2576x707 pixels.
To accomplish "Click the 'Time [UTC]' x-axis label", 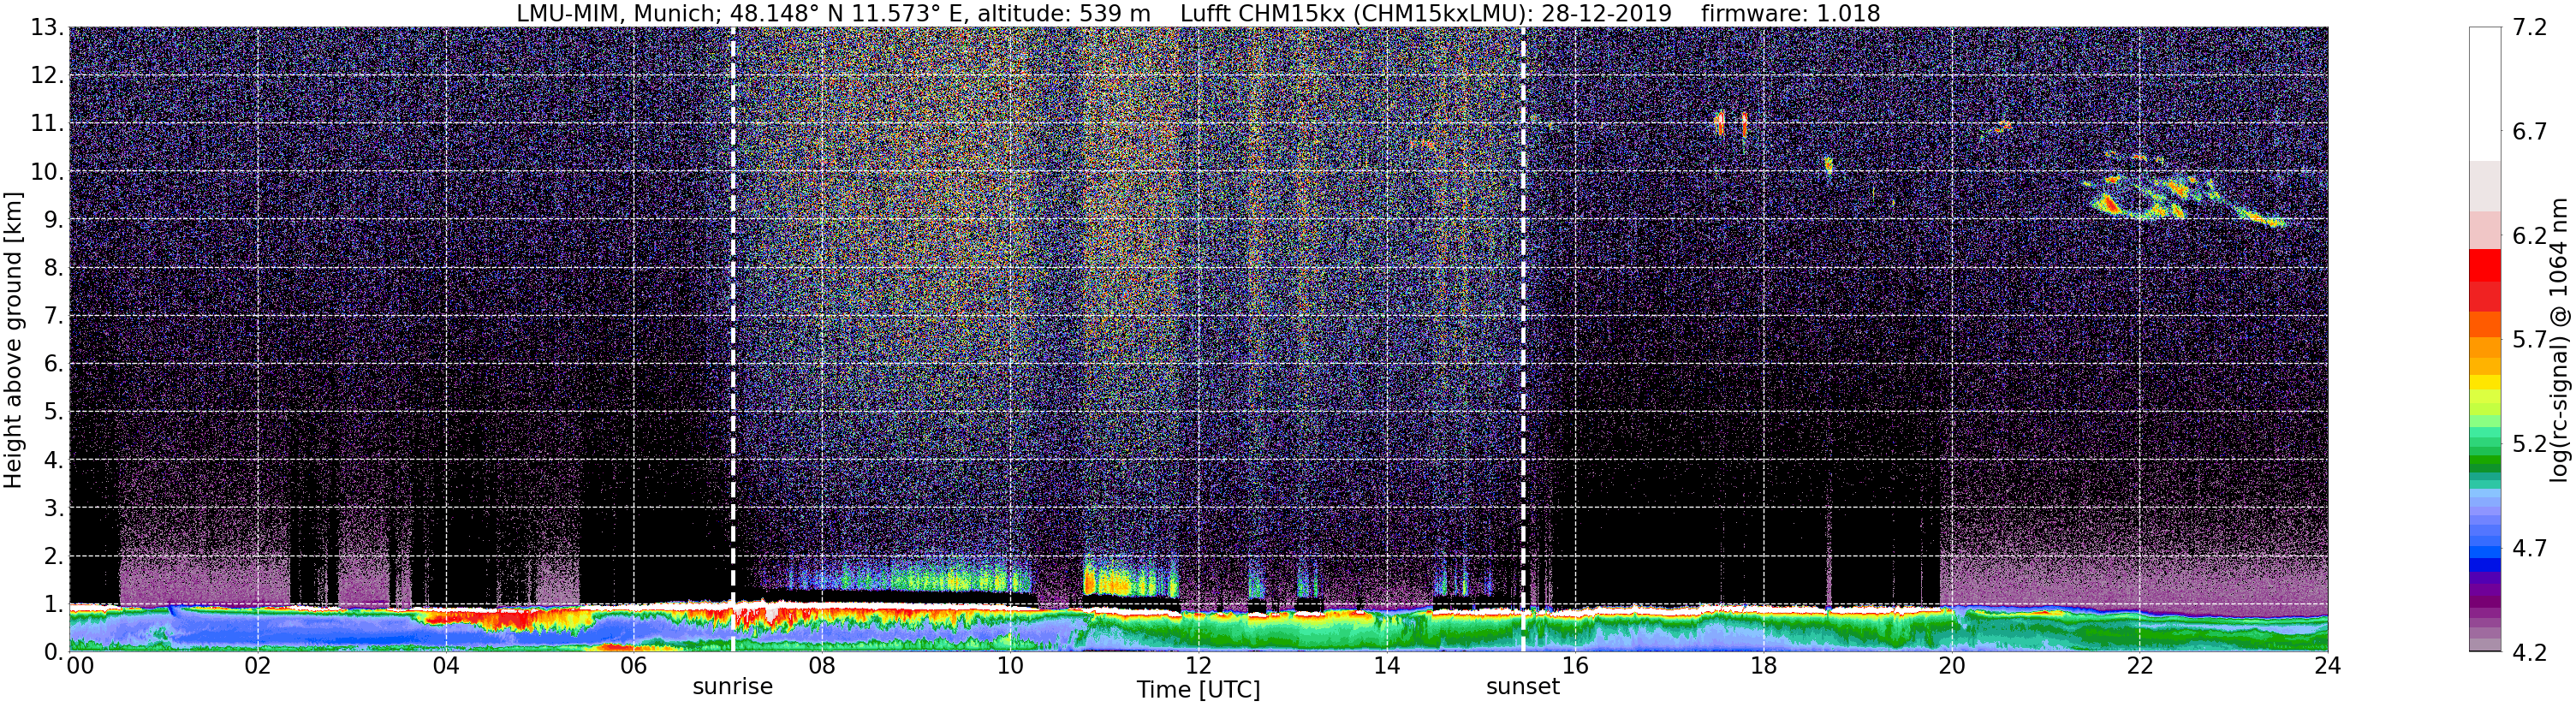I will point(1198,690).
